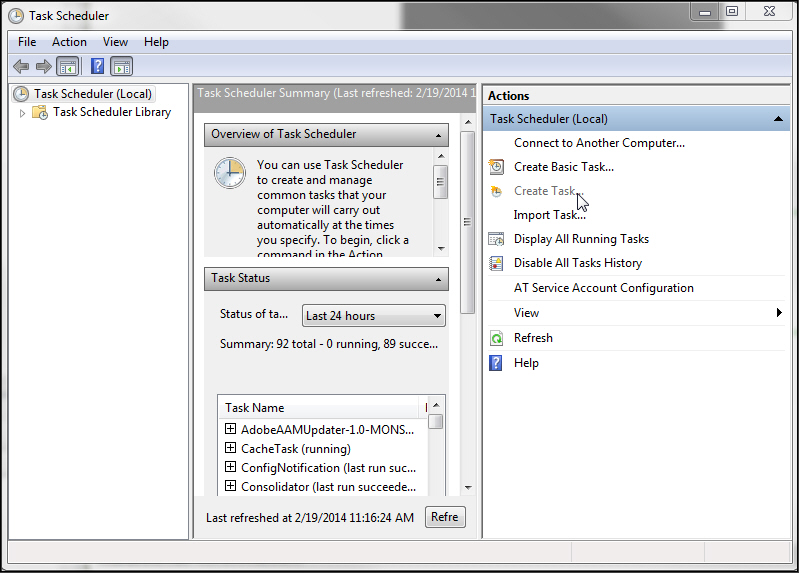Open the File menu
This screenshot has width=799, height=573.
point(27,42)
